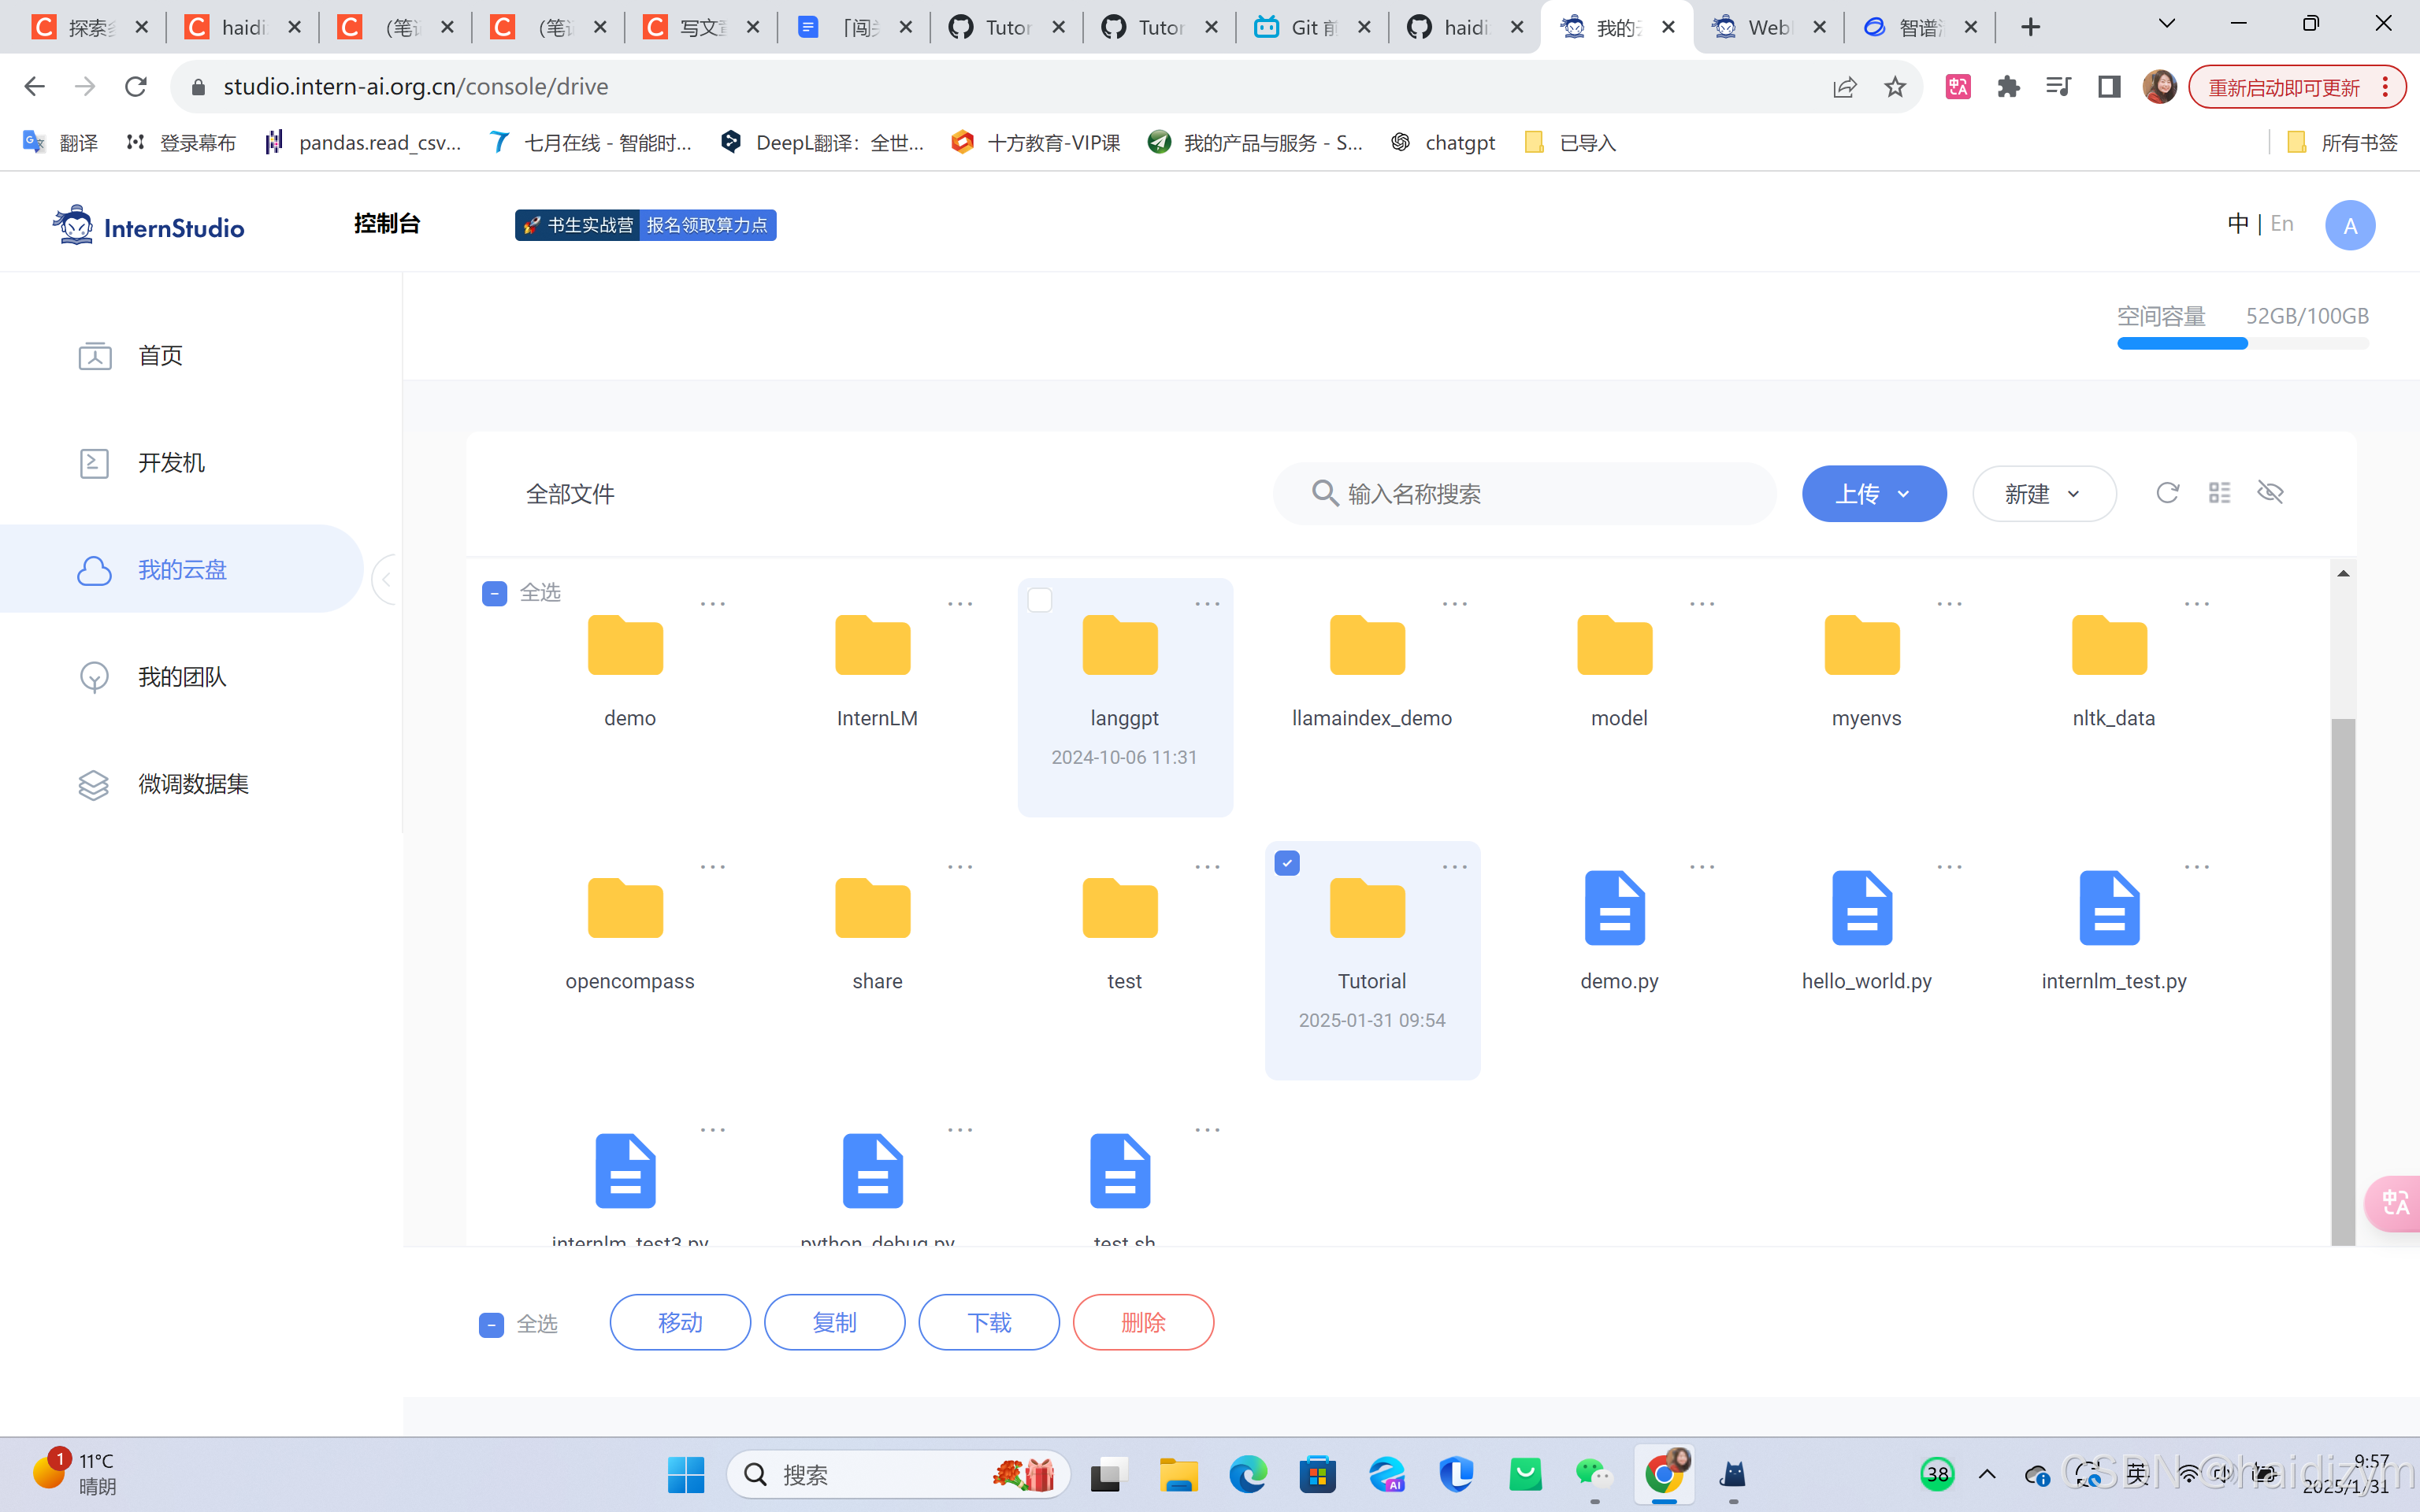Open WeChat from the taskbar
This screenshot has height=1512, width=2420.
coord(1592,1474)
